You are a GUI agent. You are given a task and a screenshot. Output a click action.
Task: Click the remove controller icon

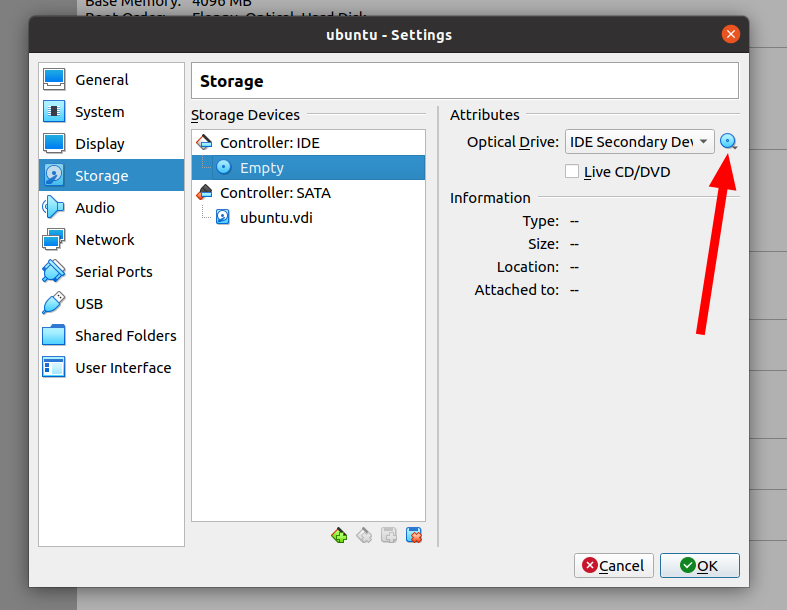pos(364,535)
